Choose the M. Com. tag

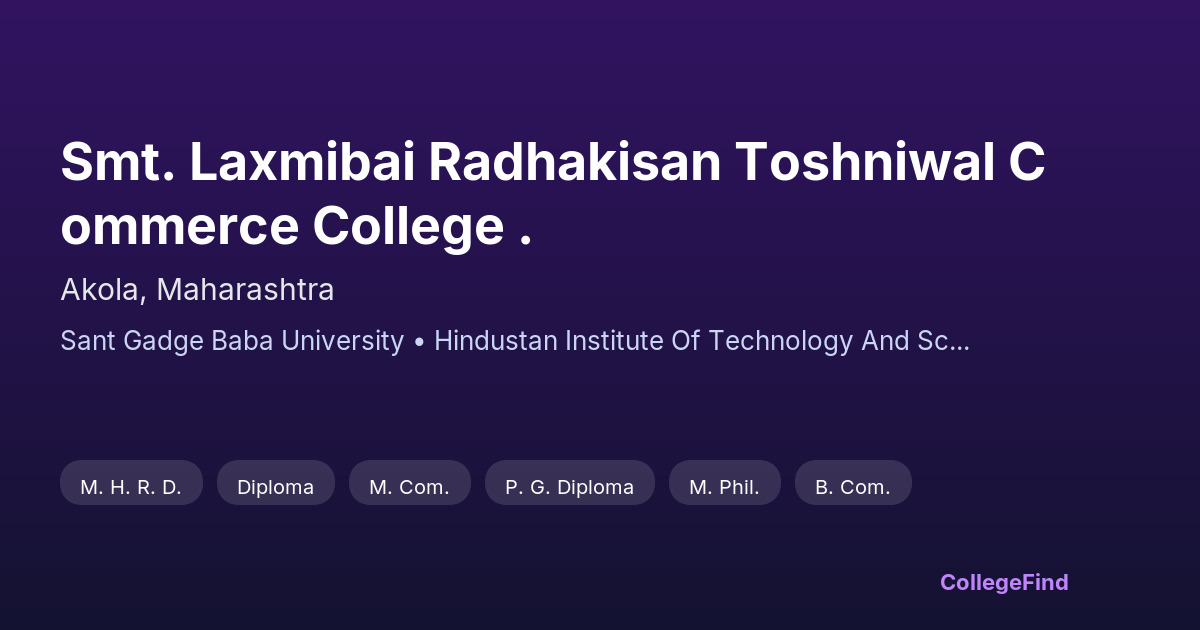click(x=409, y=487)
